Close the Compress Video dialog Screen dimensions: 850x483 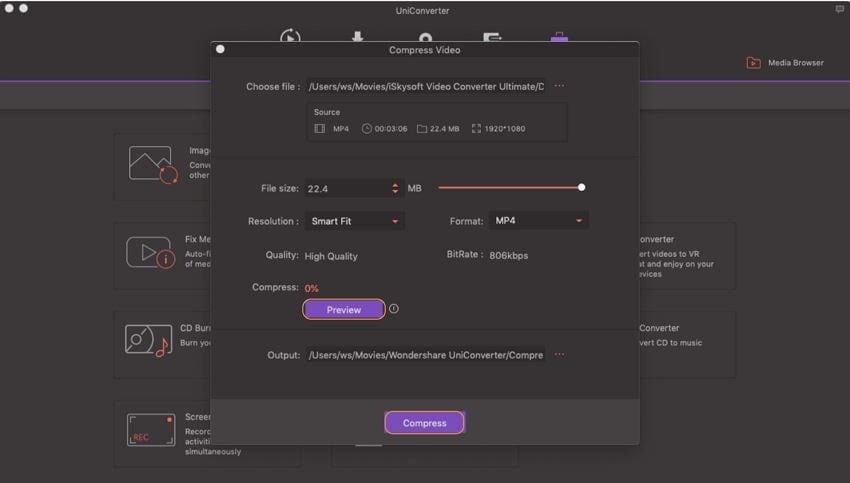220,49
